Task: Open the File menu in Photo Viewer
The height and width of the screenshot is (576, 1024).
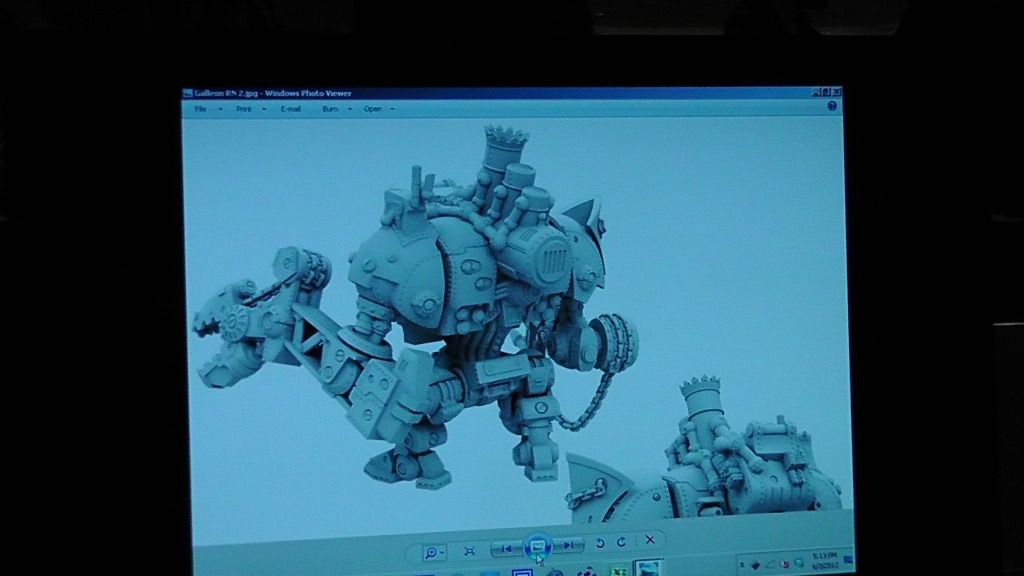Action: [x=200, y=109]
